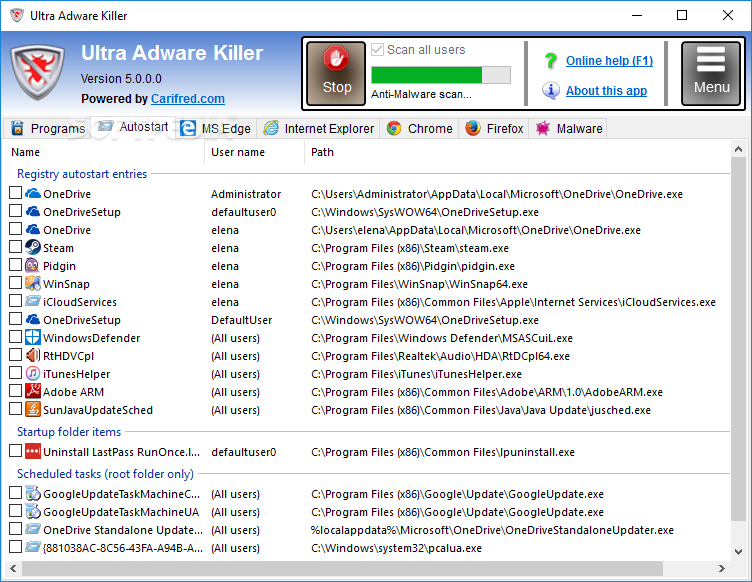The height and width of the screenshot is (582, 752).
Task: Click the LastPass red icon
Action: 33,451
